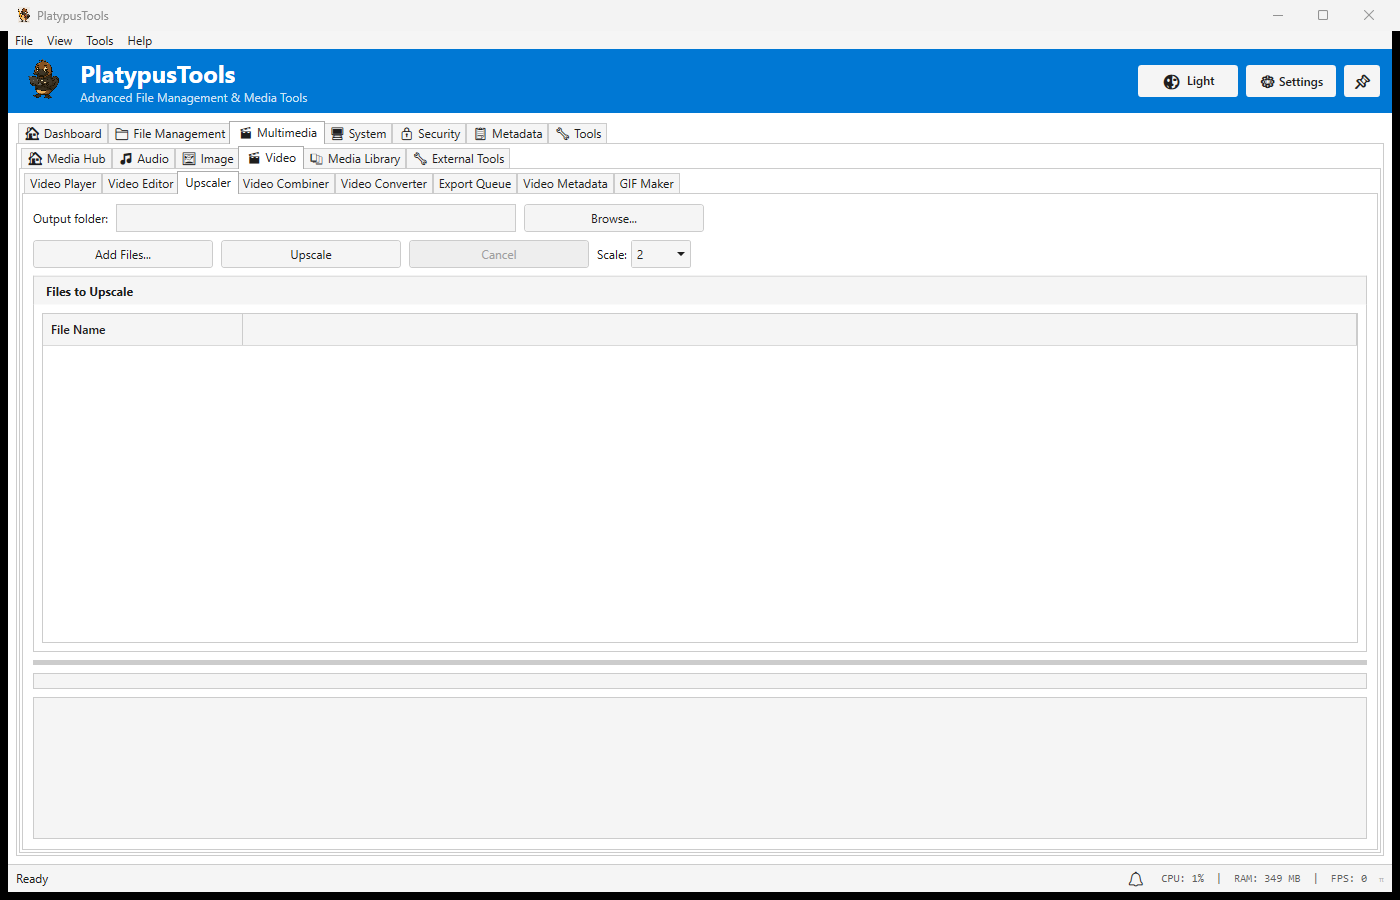The image size is (1400, 900).
Task: Click the Add Files button
Action: tap(122, 254)
